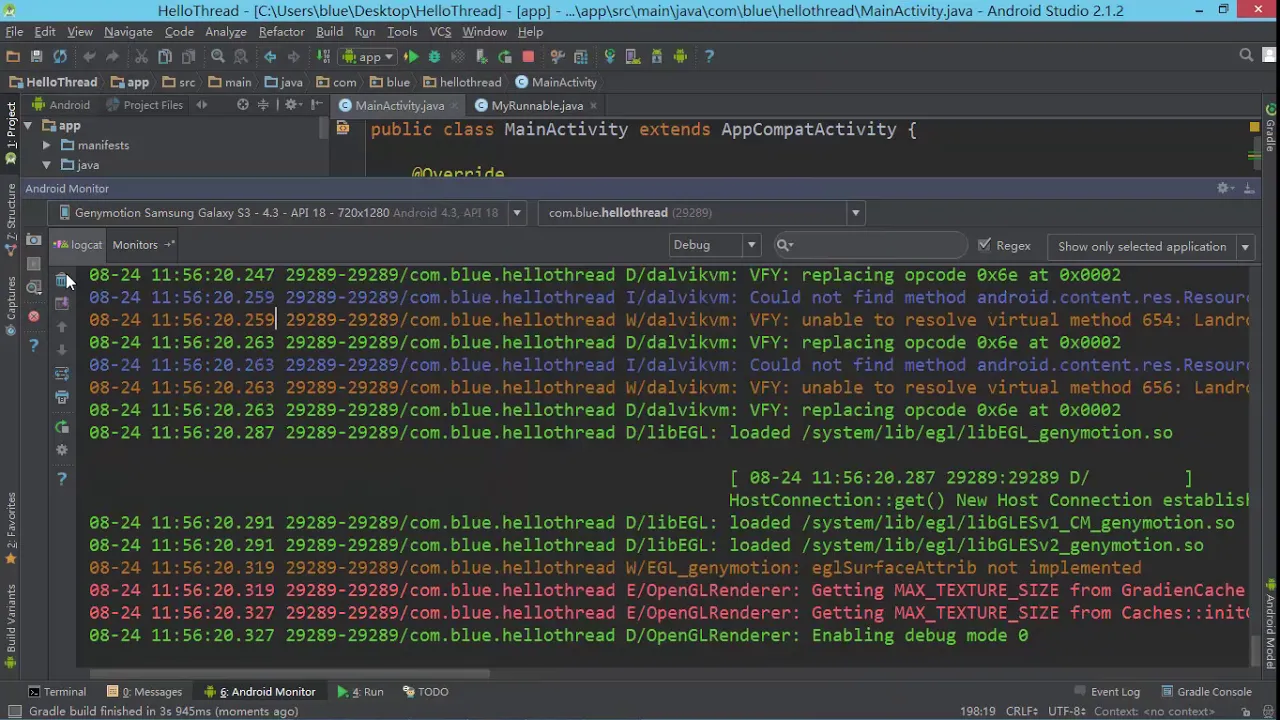The image size is (1280, 720).
Task: Open the Run tool window
Action: (361, 692)
